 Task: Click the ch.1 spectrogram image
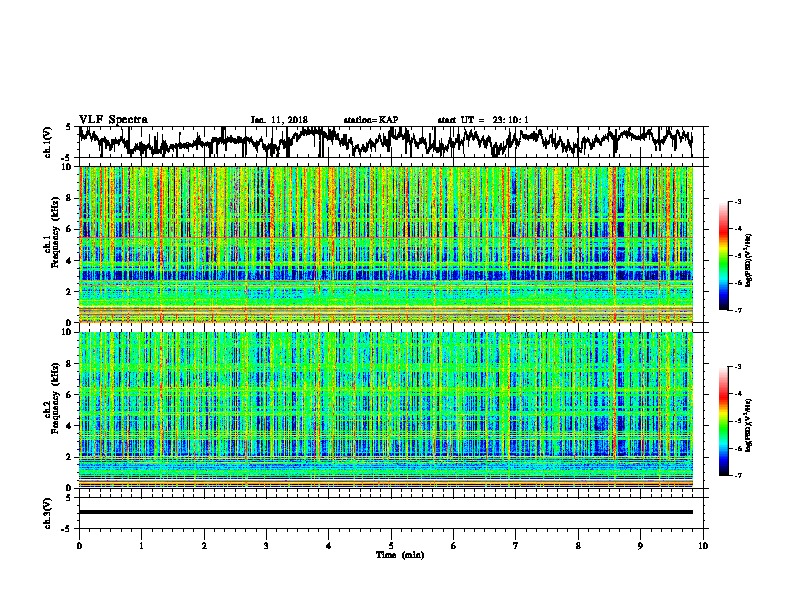(386, 244)
